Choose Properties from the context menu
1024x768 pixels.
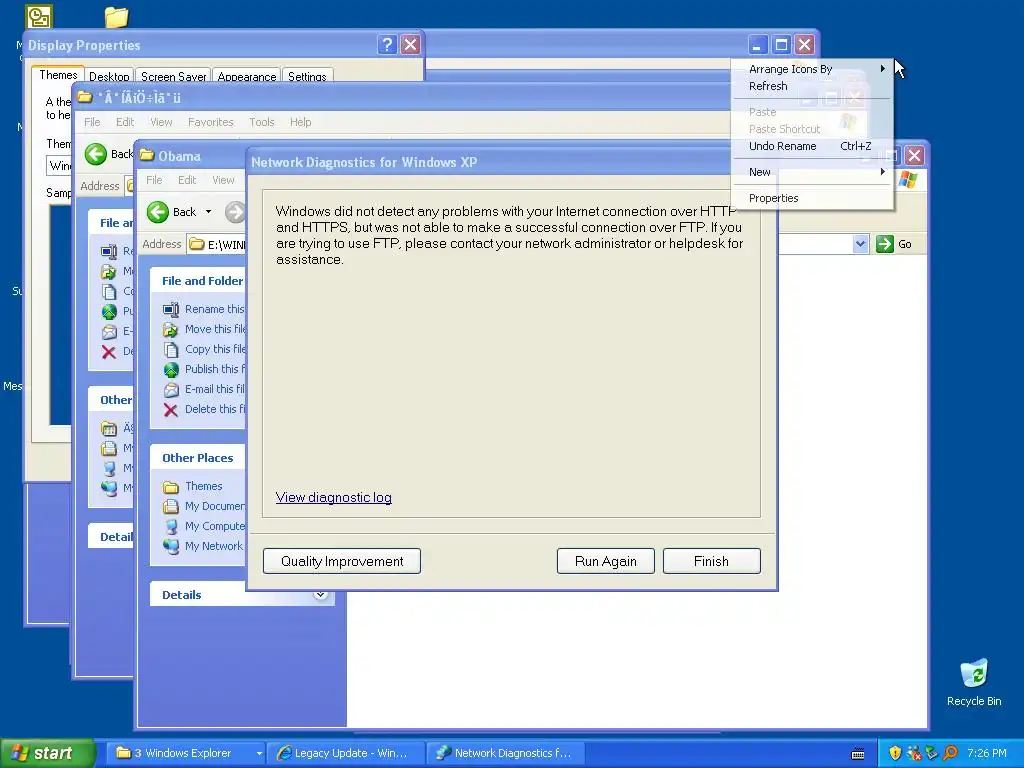[x=812, y=198]
